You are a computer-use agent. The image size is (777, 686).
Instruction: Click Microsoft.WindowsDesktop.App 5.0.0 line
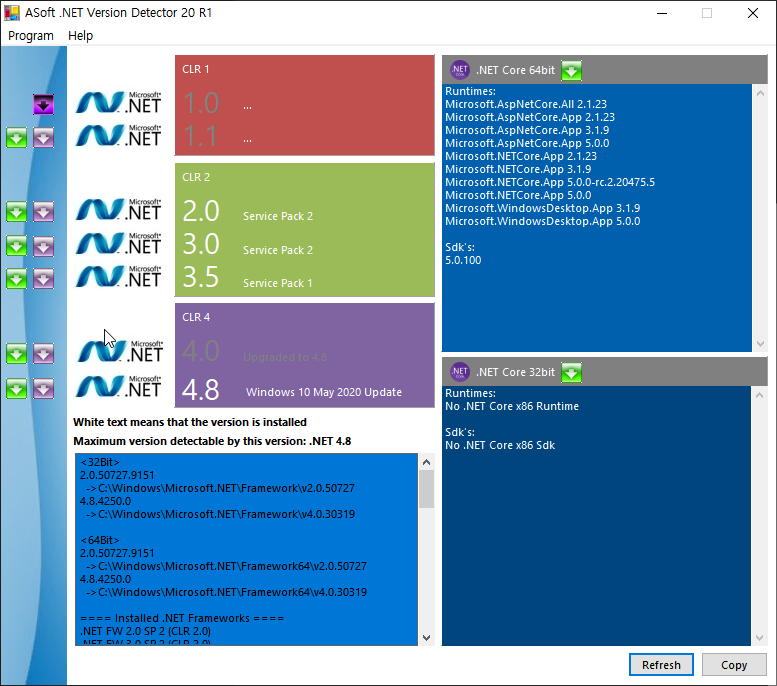pyautogui.click(x=543, y=221)
